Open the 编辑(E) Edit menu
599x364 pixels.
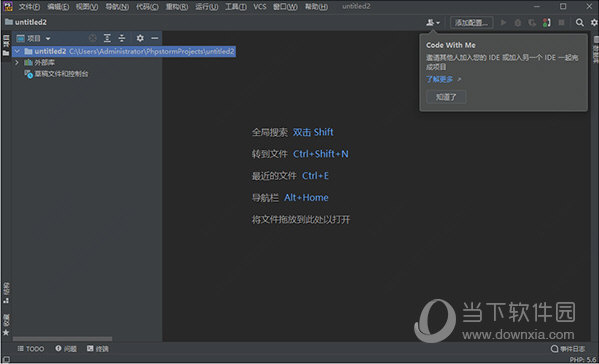pyautogui.click(x=58, y=7)
